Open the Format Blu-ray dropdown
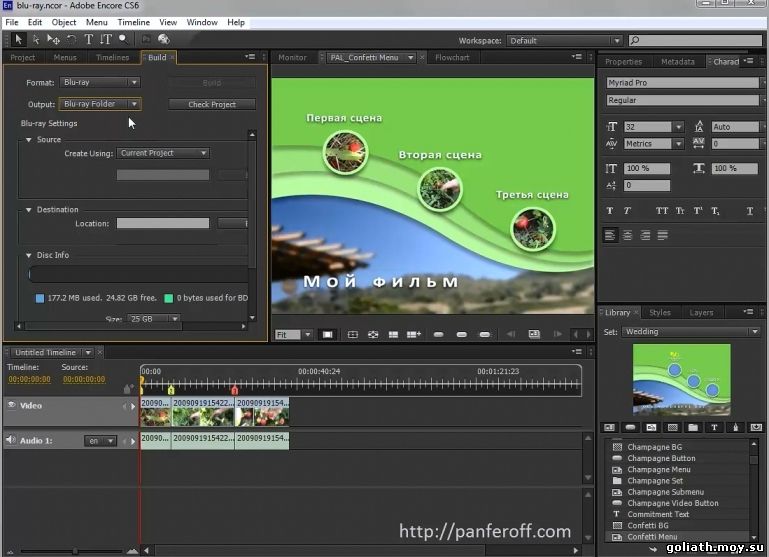The width and height of the screenshot is (769, 557). pos(99,82)
